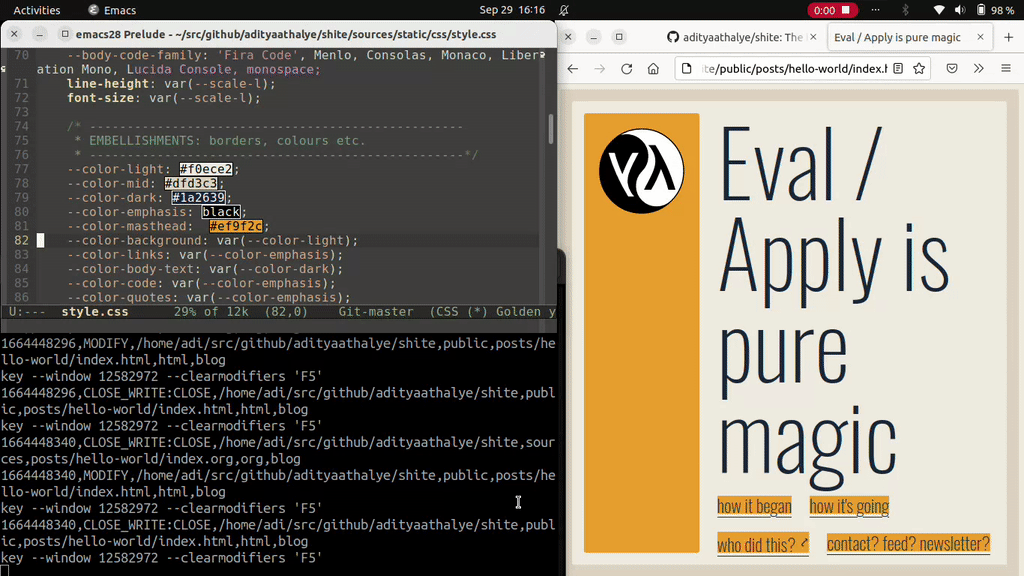This screenshot has height=576, width=1024.
Task: Click the 'font-size: var(--scale-l);' line
Action: [163, 98]
